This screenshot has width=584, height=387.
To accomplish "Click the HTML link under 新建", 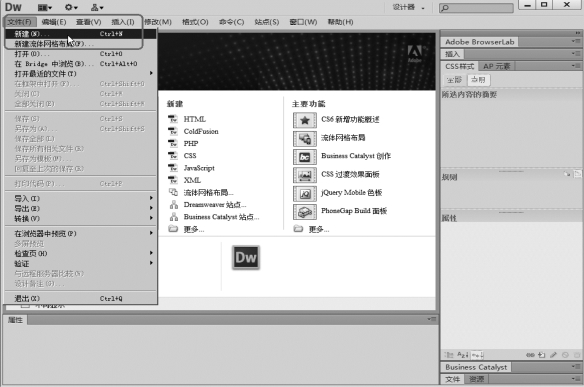I will (195, 119).
